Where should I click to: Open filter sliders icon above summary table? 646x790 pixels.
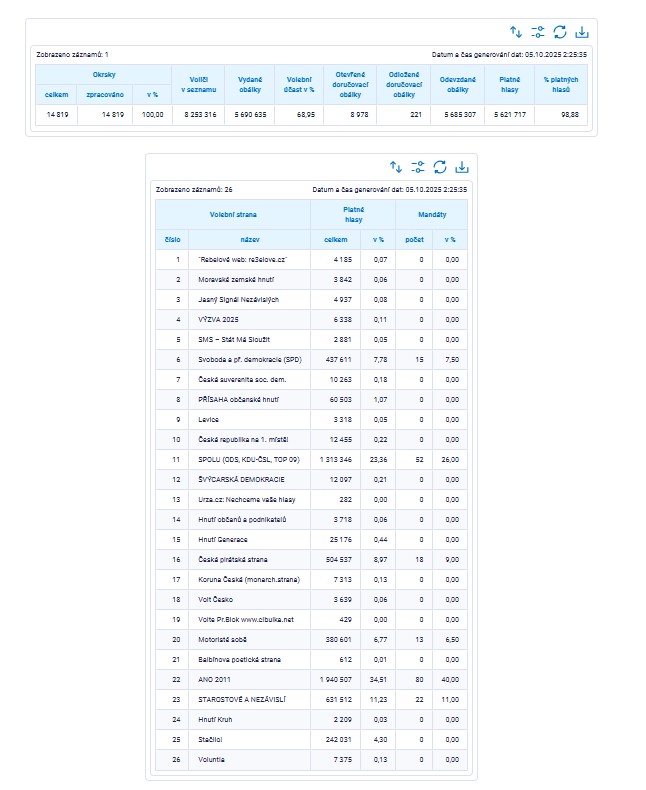[538, 32]
